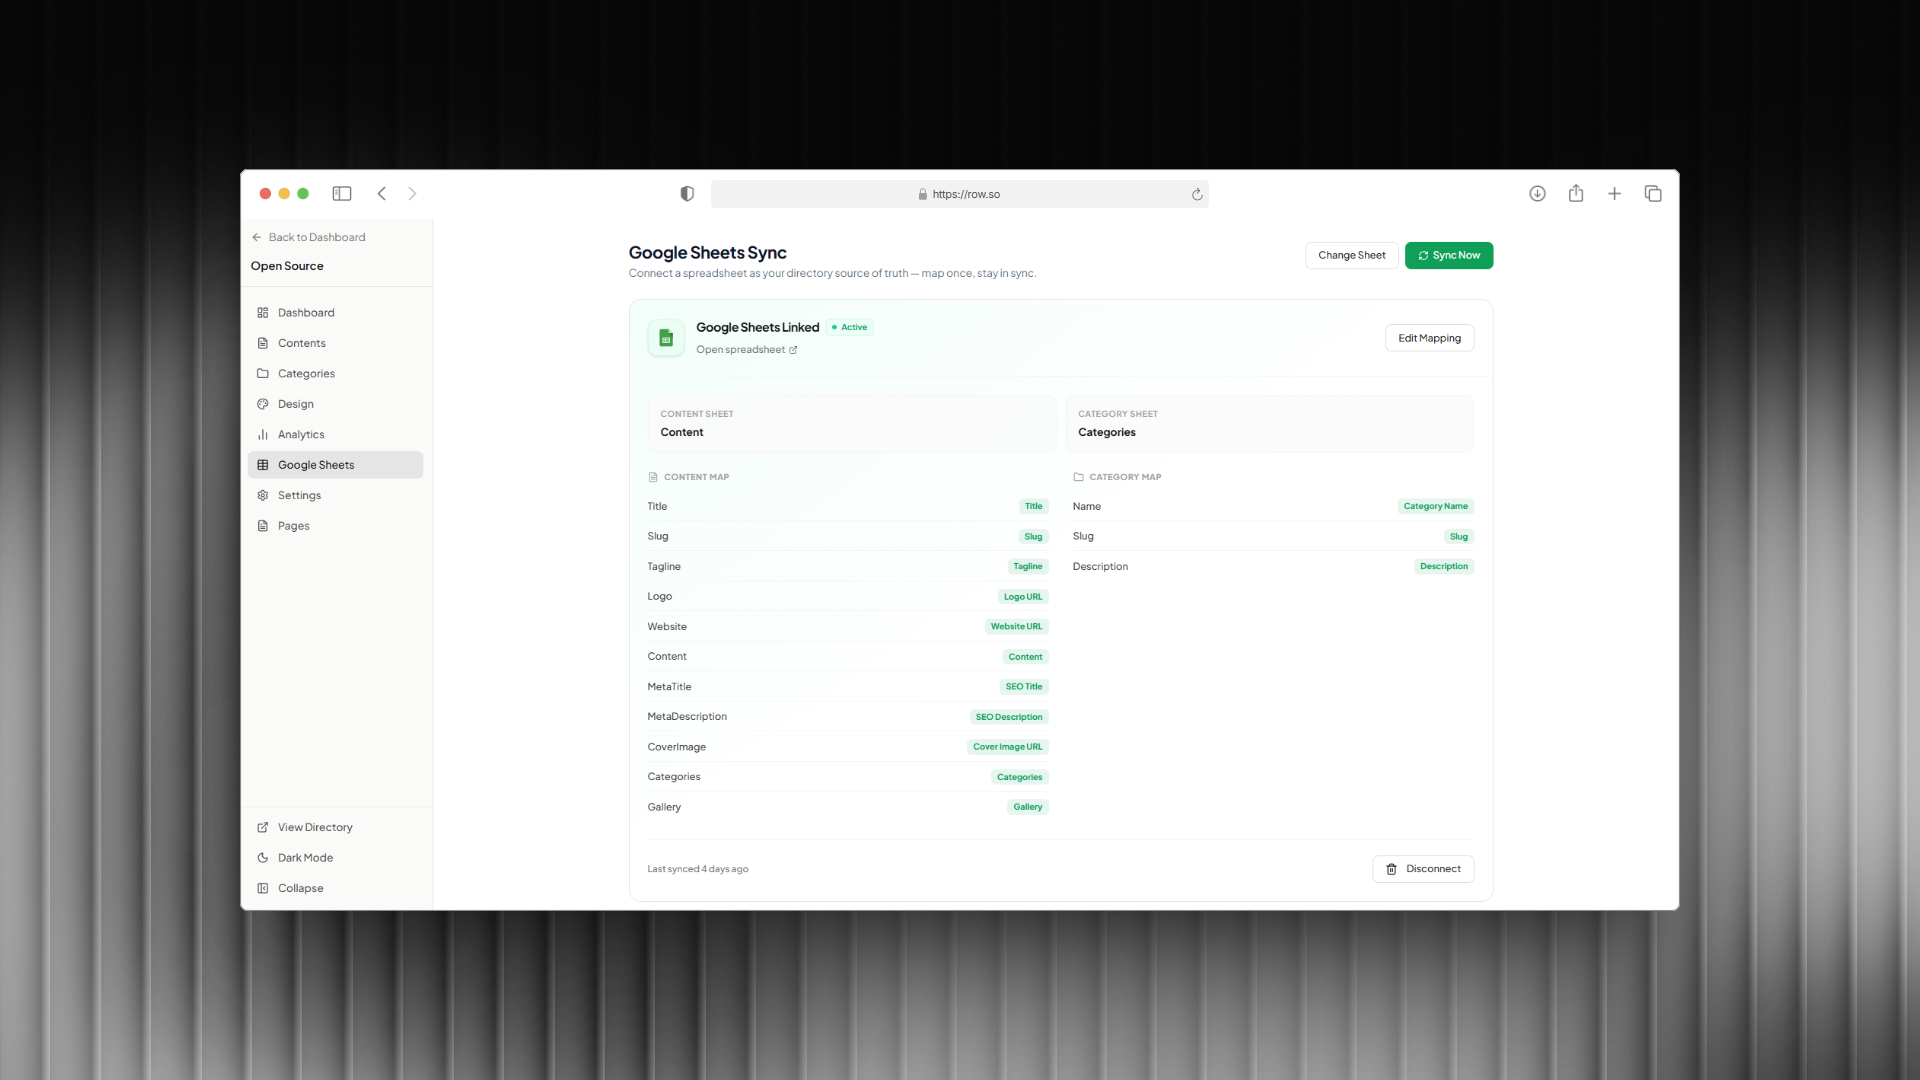The width and height of the screenshot is (1920, 1080).
Task: Click the Analytics bar chart icon
Action: pos(263,435)
